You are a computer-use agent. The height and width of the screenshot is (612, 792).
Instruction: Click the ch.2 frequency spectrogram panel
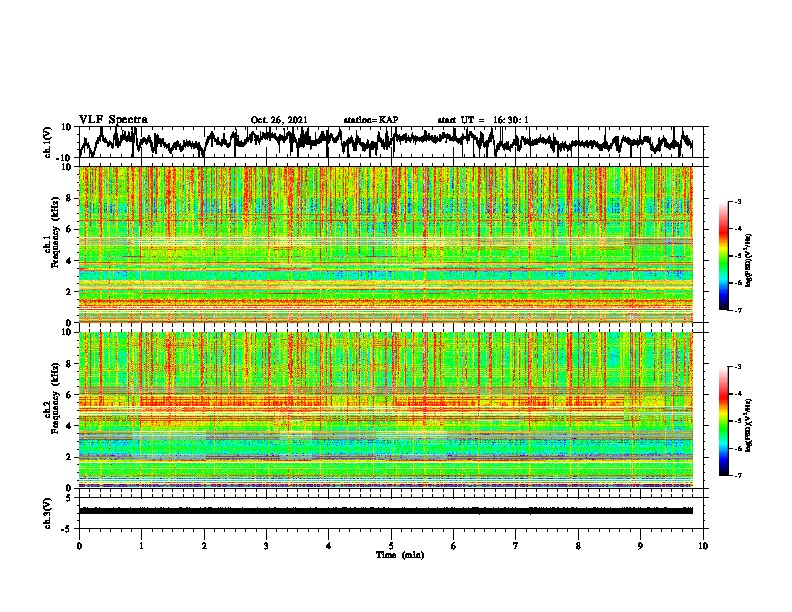(x=386, y=410)
